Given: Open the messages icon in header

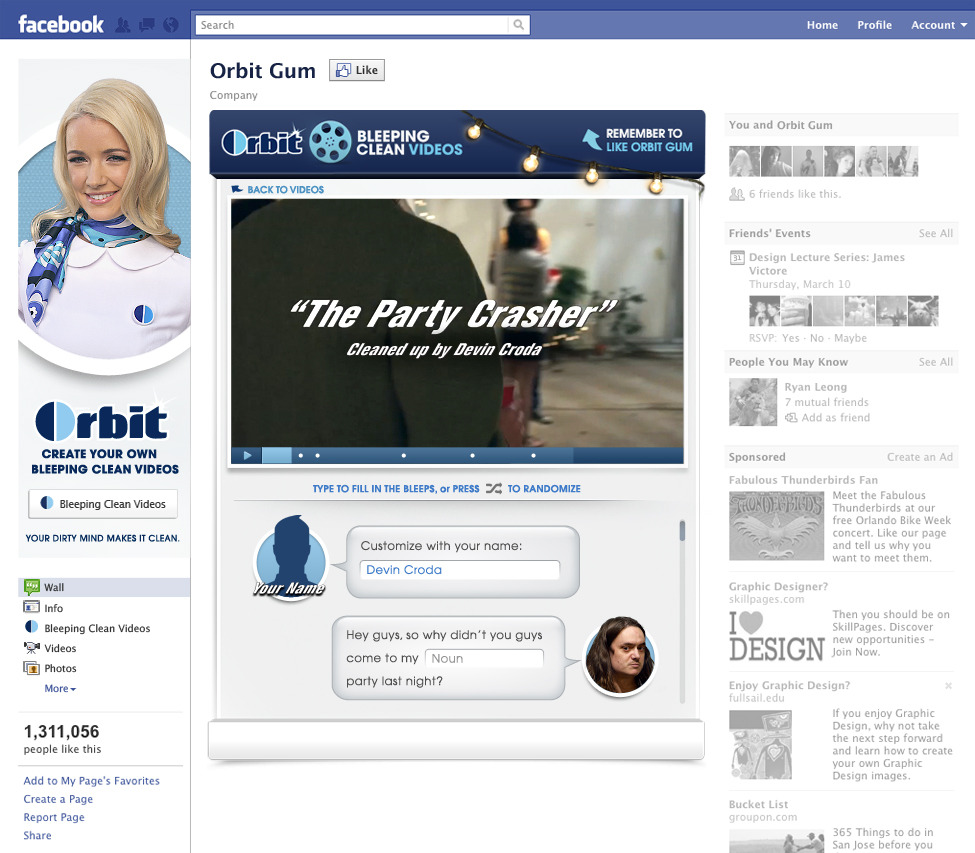Looking at the screenshot, I should pos(147,25).
